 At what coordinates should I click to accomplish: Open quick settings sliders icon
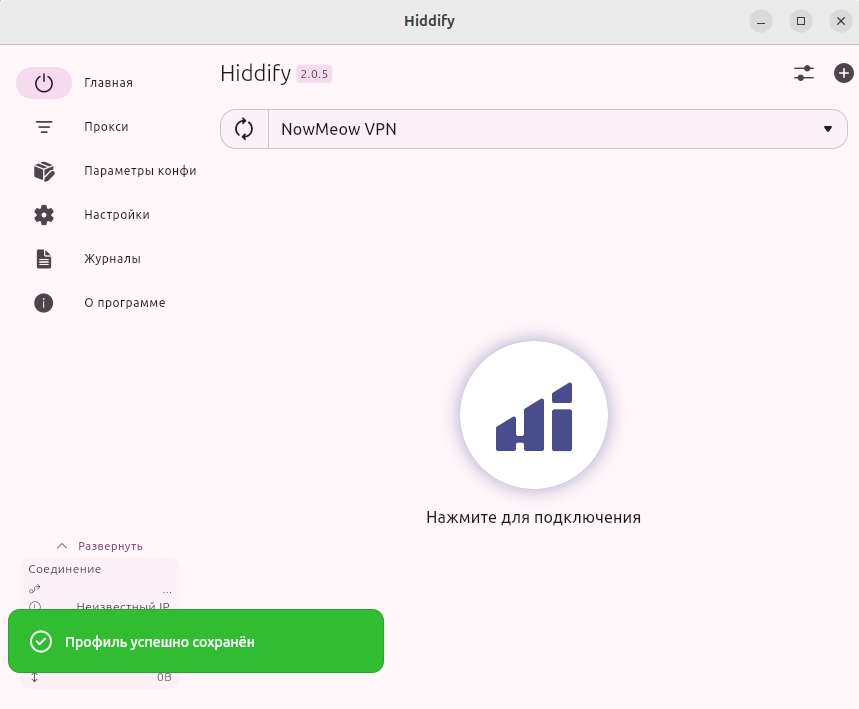click(804, 73)
